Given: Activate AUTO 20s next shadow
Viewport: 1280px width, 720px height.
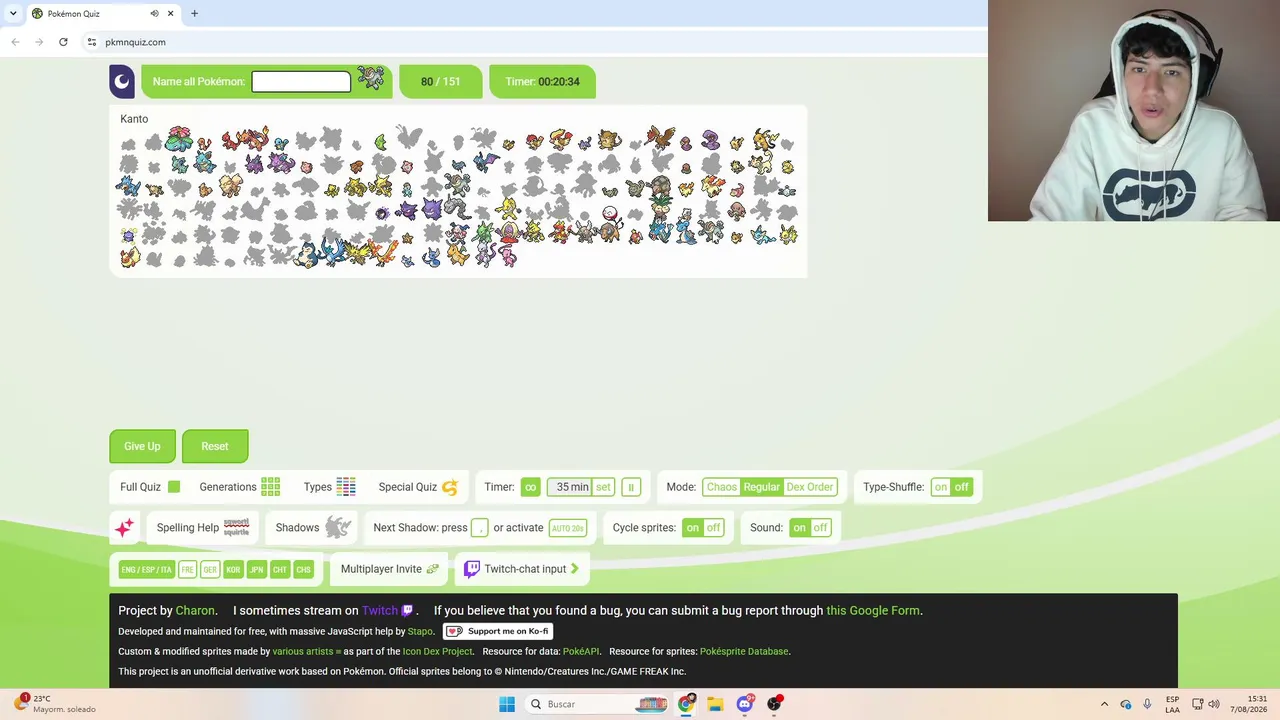Looking at the screenshot, I should [568, 528].
